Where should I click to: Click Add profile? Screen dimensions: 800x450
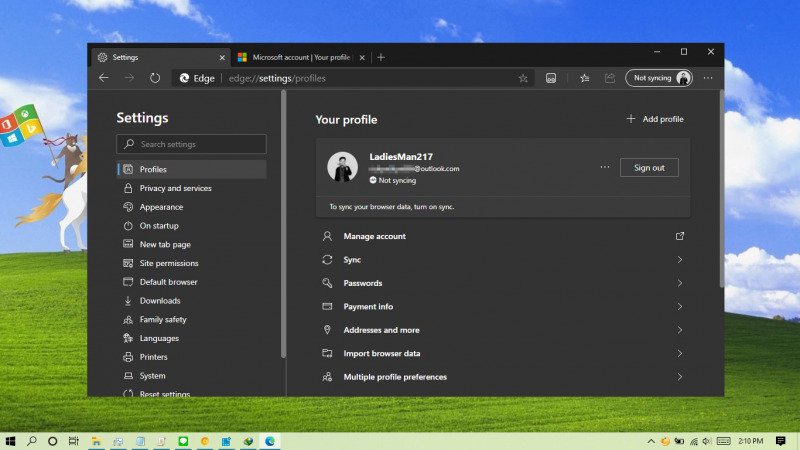click(x=655, y=119)
